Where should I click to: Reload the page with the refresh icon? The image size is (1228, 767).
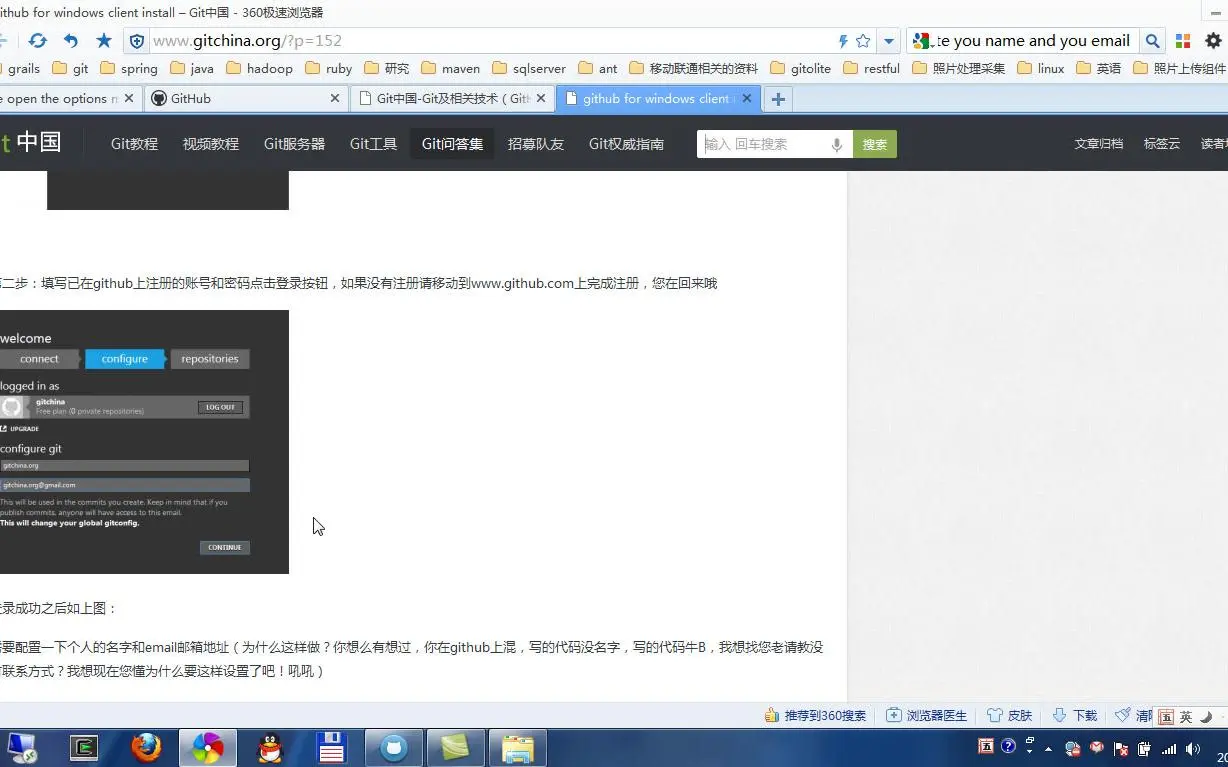click(37, 41)
